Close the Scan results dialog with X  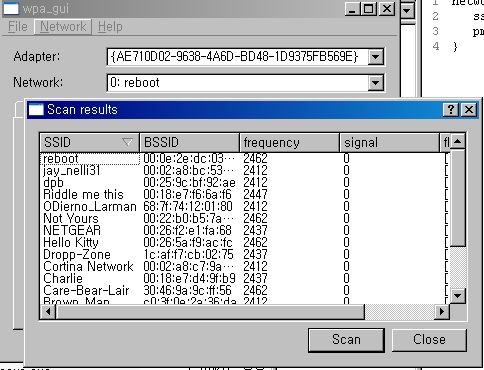[469, 109]
